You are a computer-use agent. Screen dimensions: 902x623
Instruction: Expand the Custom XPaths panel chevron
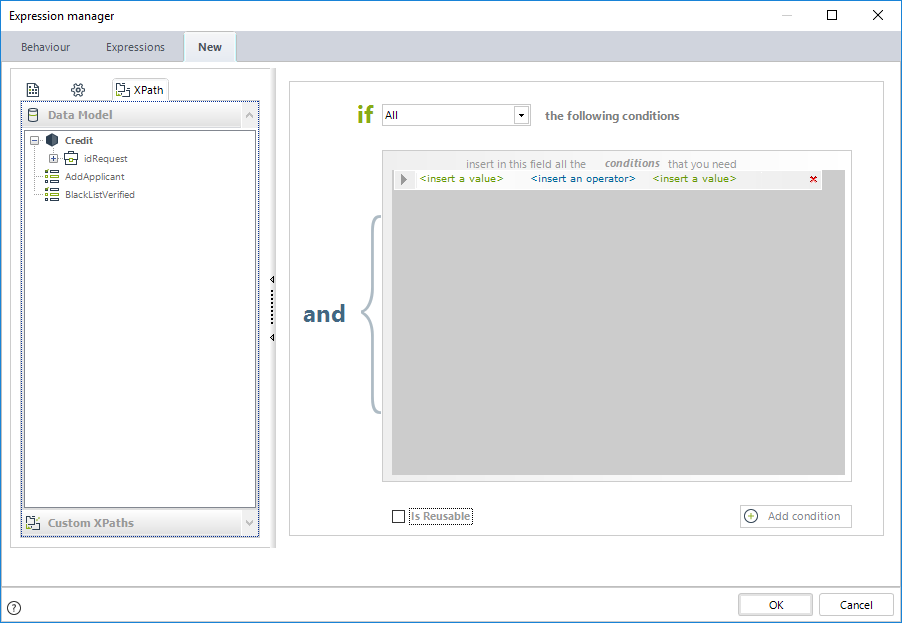[x=249, y=522]
